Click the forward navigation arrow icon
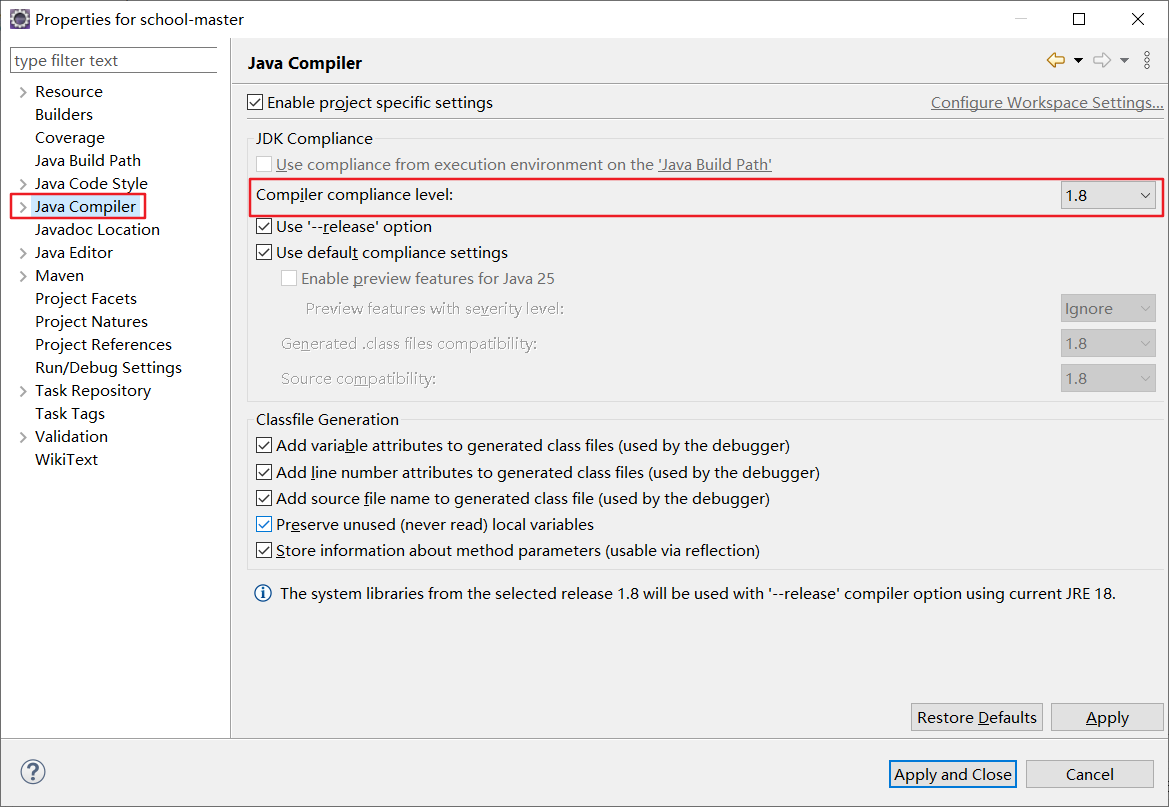Image resolution: width=1169 pixels, height=807 pixels. (1101, 61)
